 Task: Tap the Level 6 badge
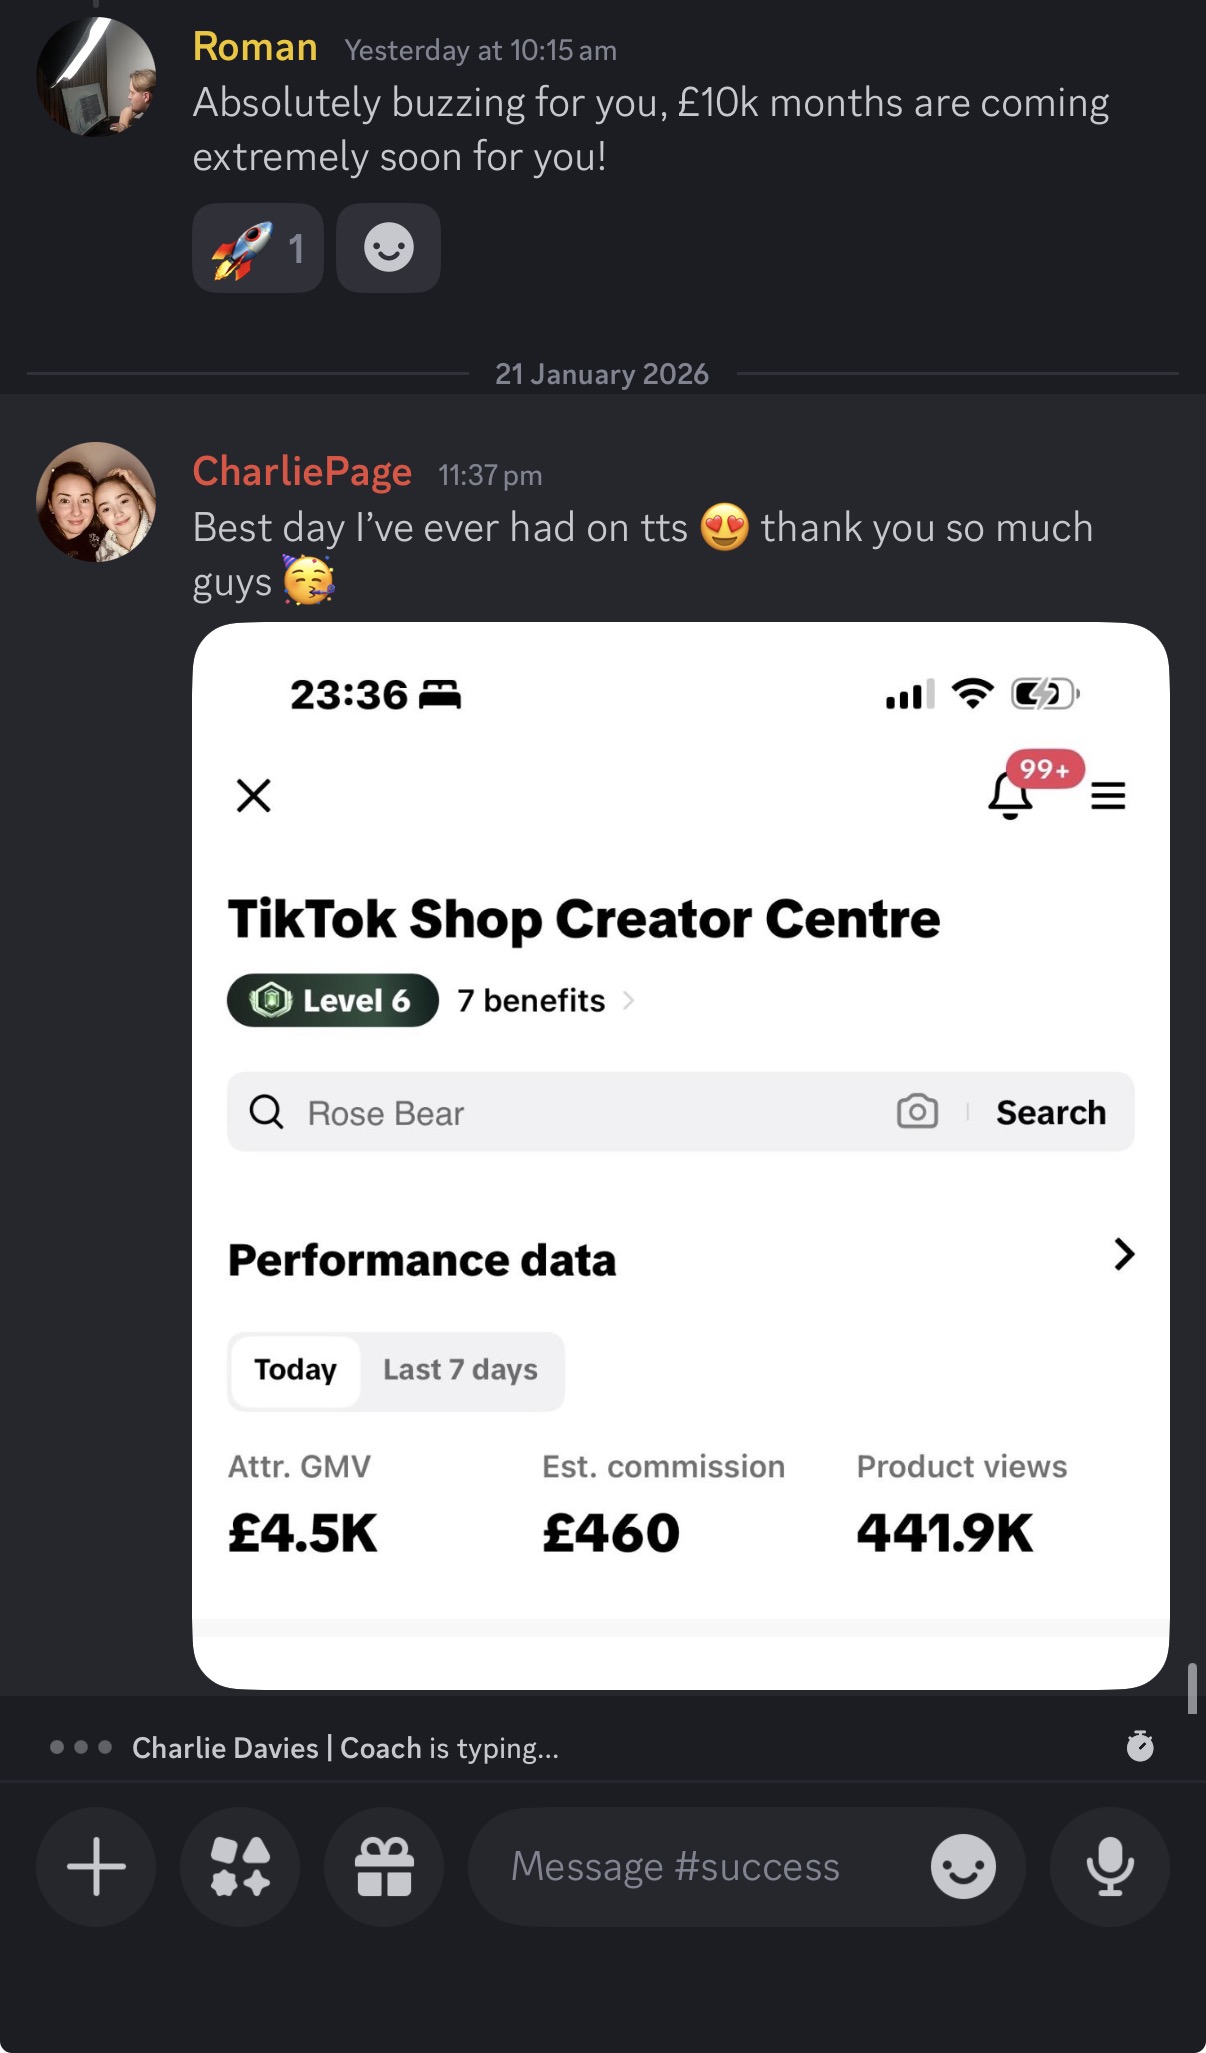pos(333,1000)
